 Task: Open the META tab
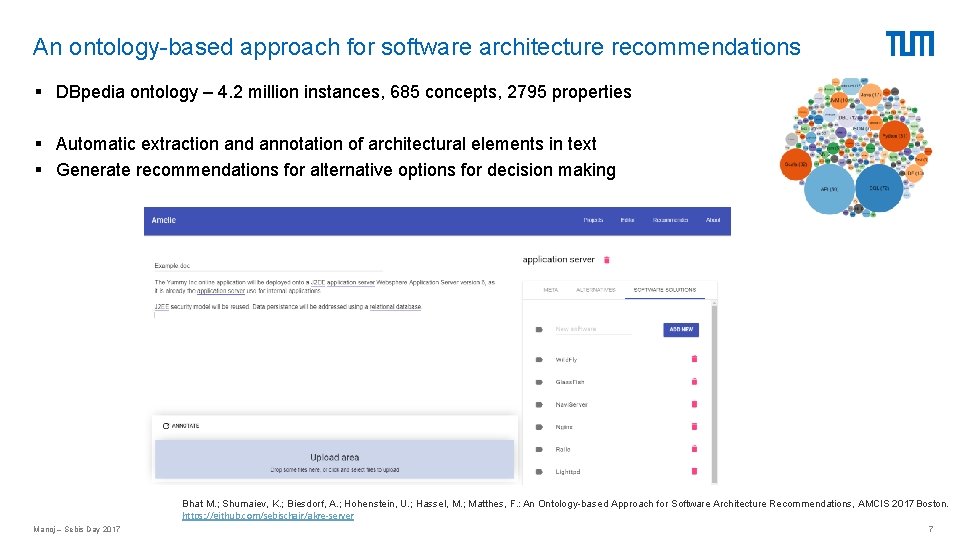tap(550, 290)
